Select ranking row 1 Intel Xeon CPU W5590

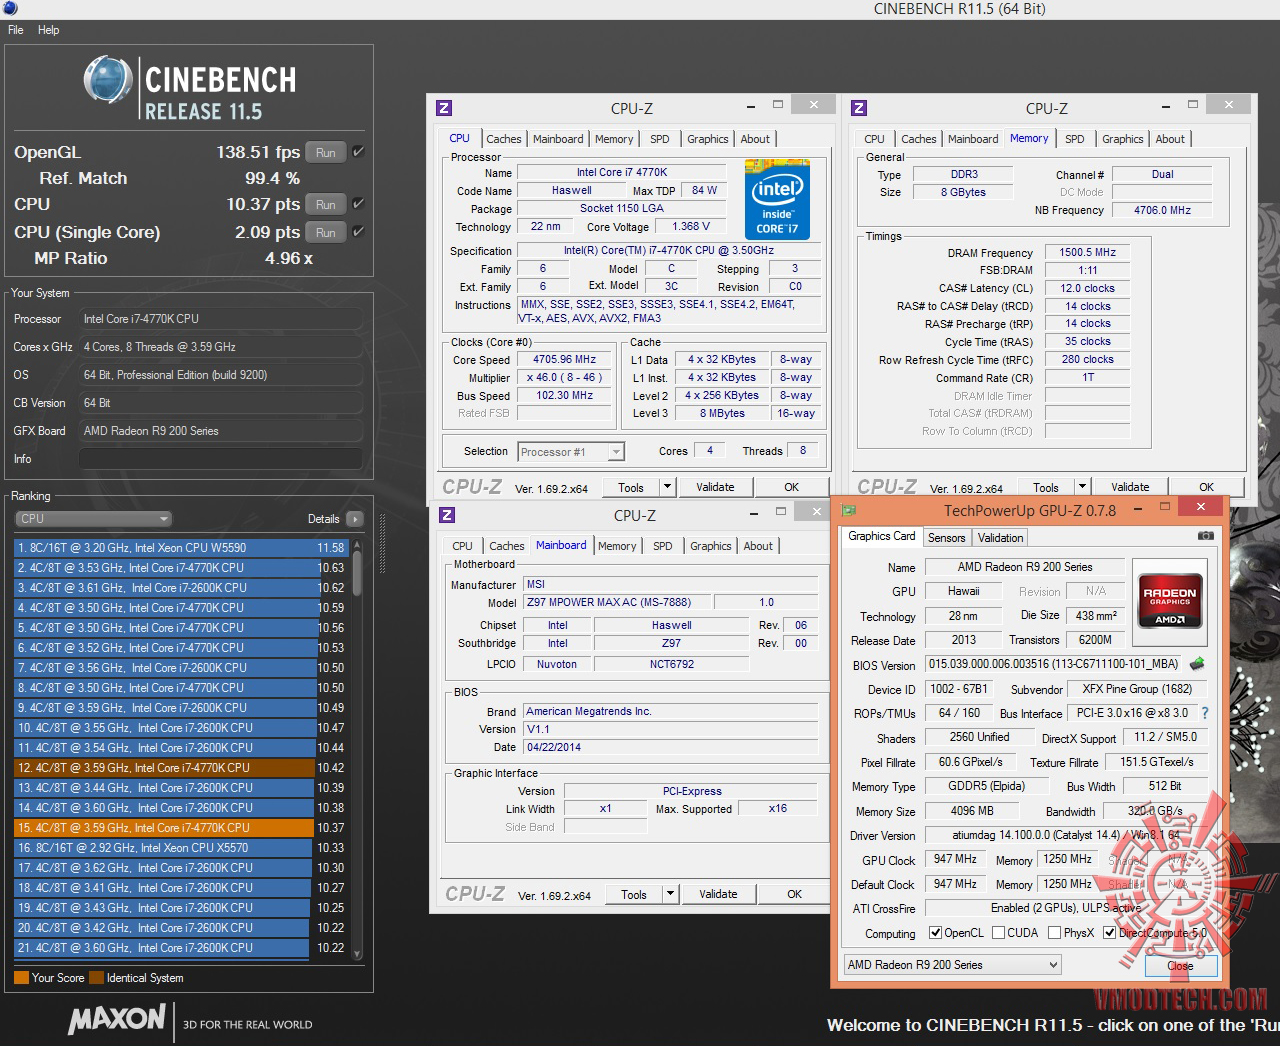(181, 548)
